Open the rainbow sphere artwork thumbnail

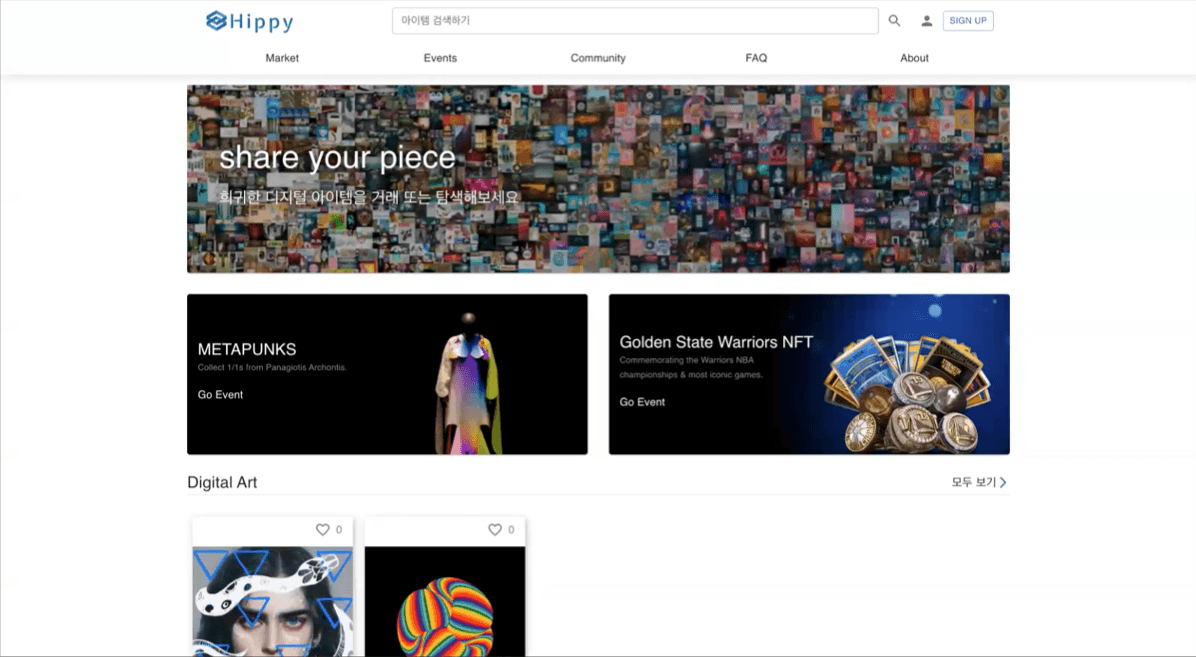[445, 605]
